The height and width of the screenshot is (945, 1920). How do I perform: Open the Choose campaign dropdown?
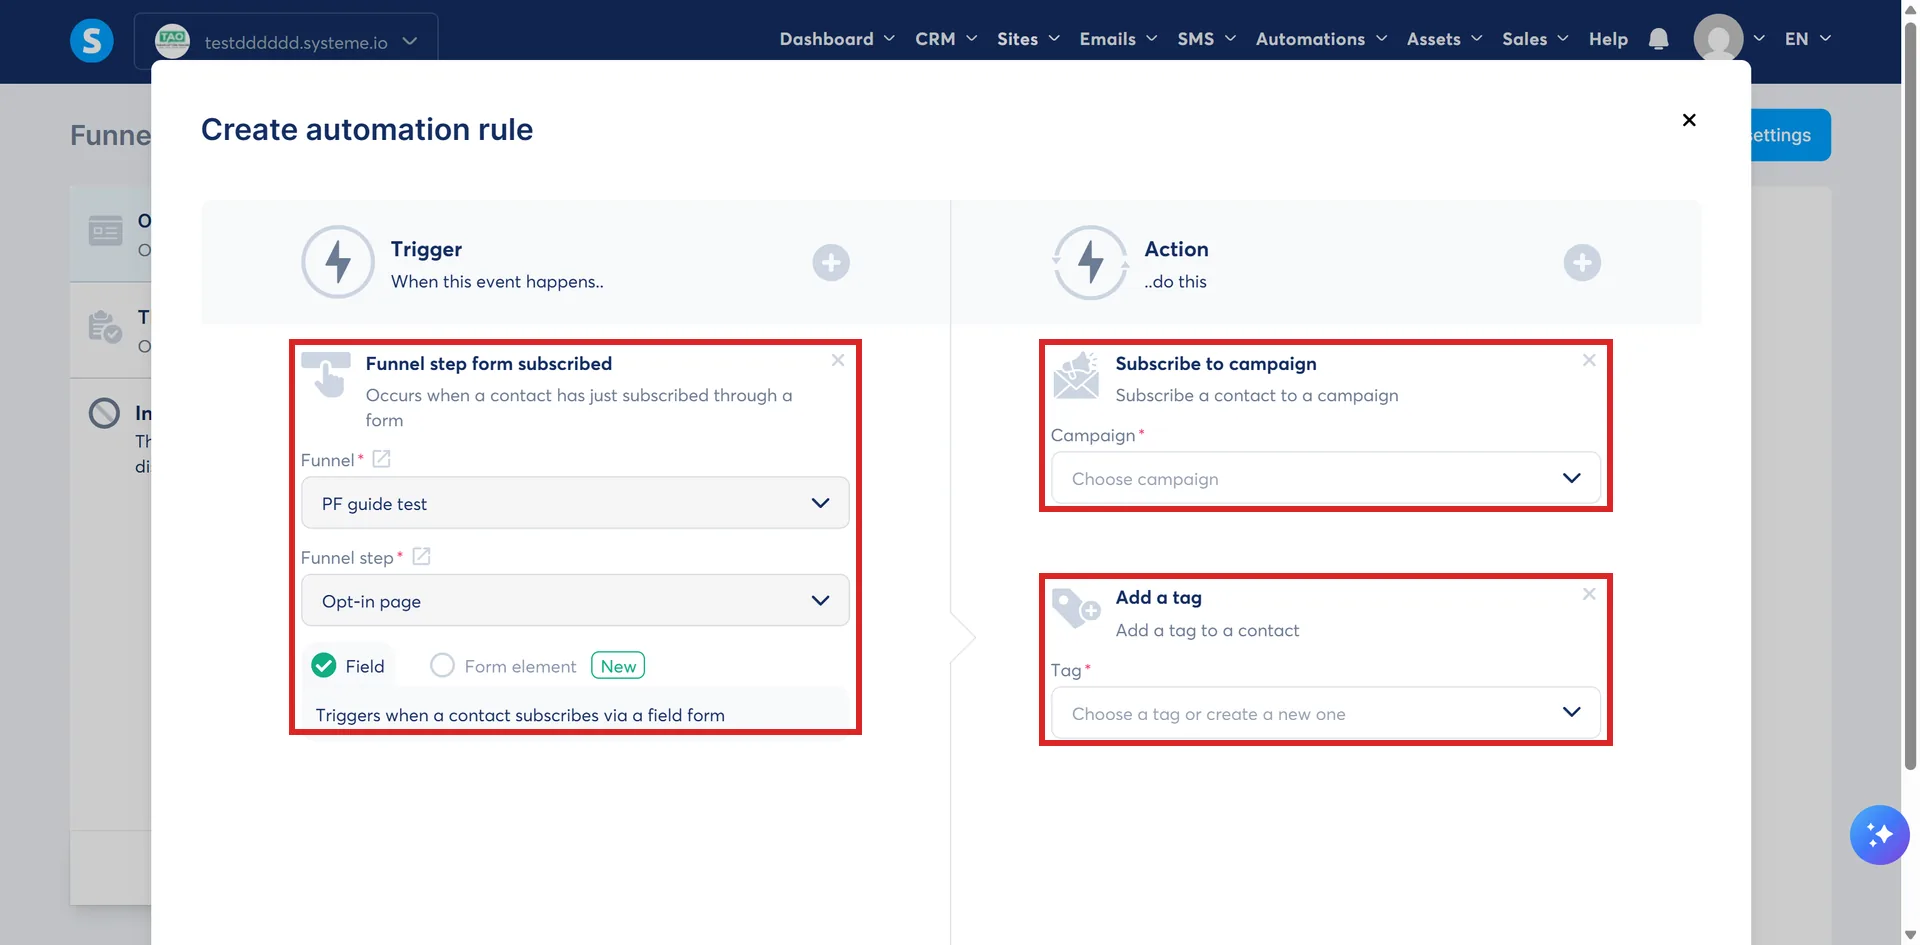[1326, 478]
